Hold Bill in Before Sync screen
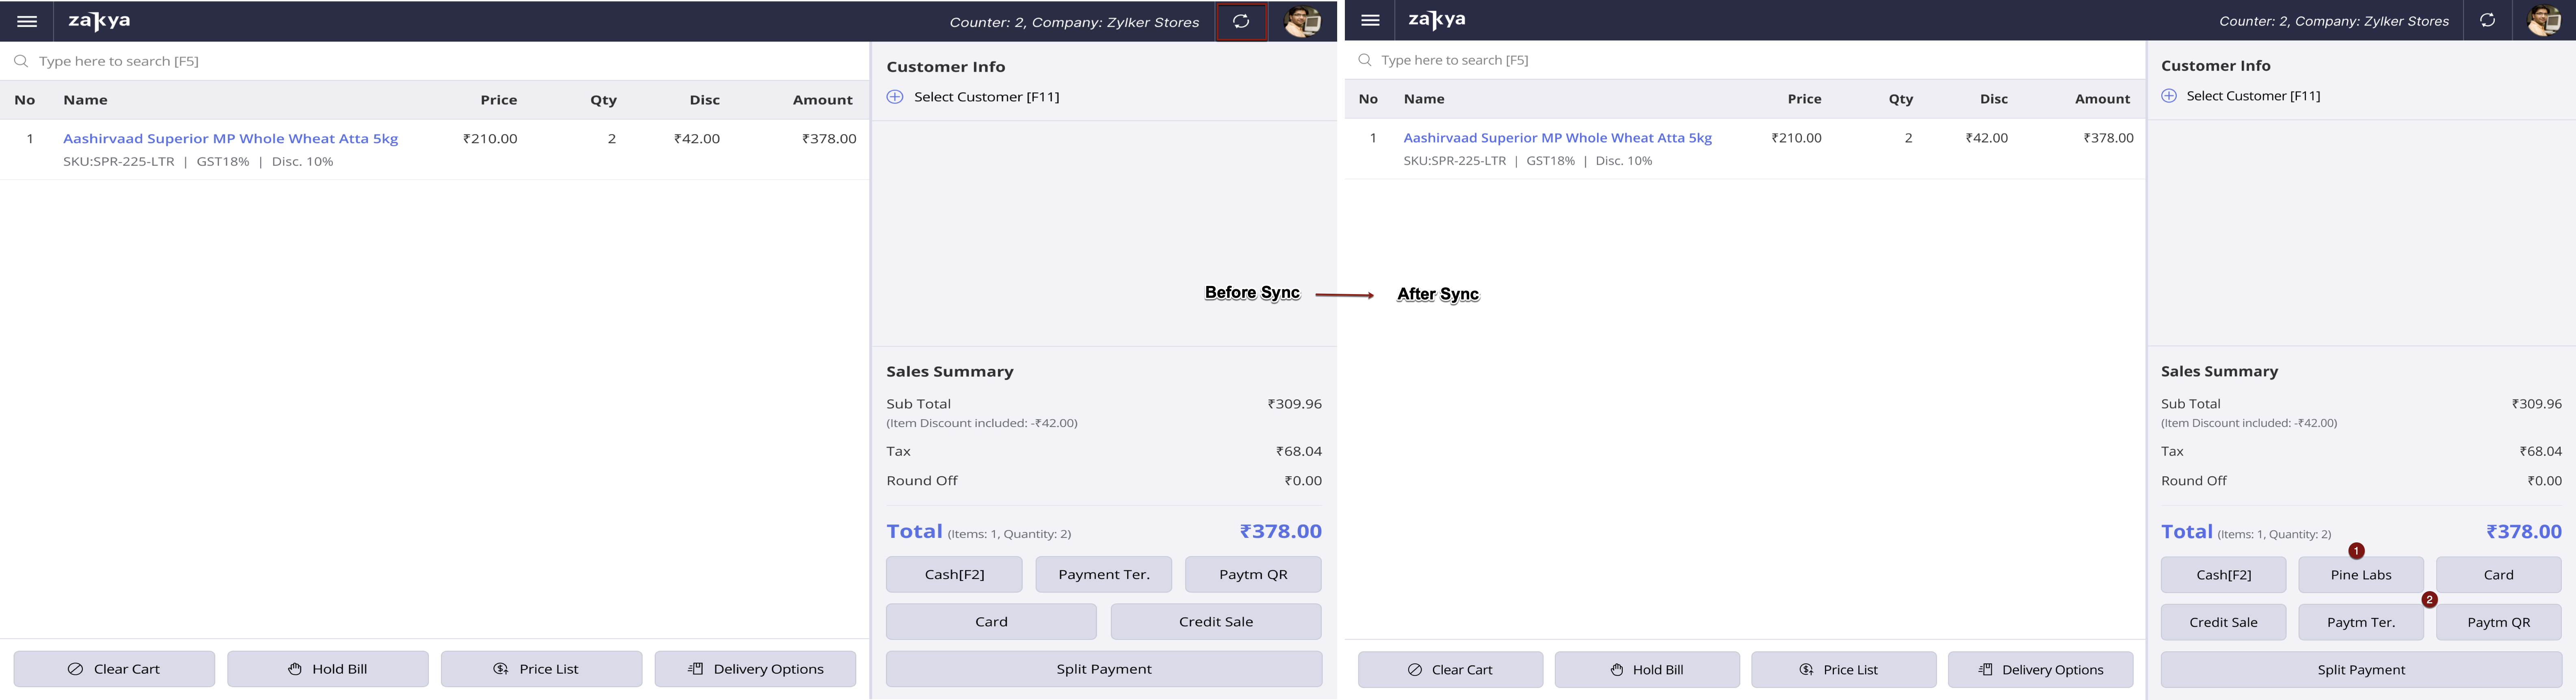This screenshot has width=2576, height=700. (x=328, y=669)
